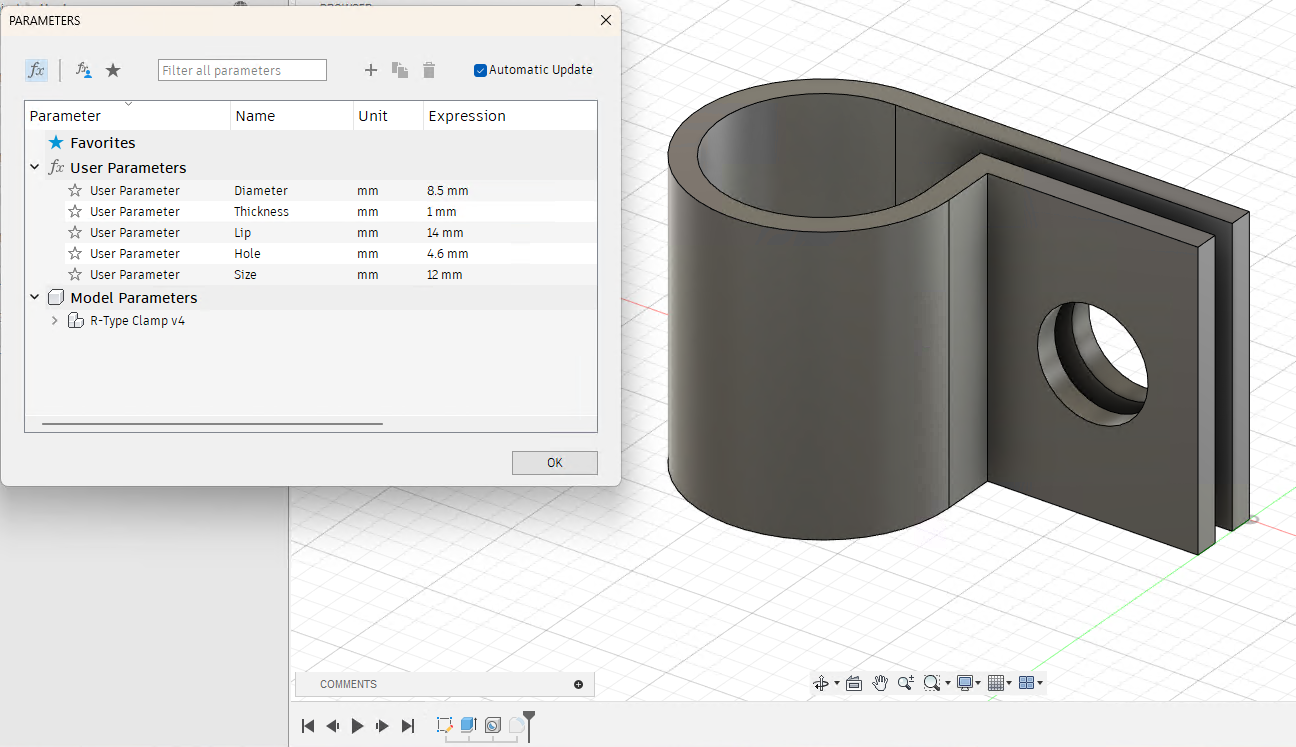The image size is (1296, 747).
Task: Click the horizontal scrollbar in the Parameters dialog
Action: [211, 422]
